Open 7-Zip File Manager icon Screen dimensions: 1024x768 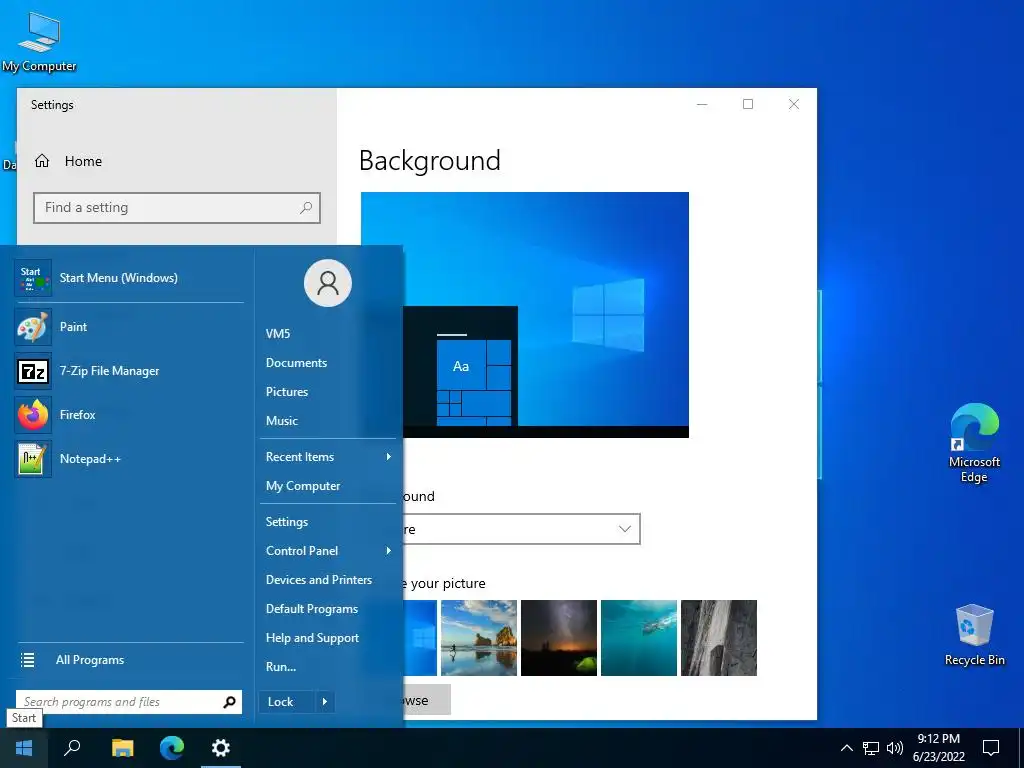(33, 371)
